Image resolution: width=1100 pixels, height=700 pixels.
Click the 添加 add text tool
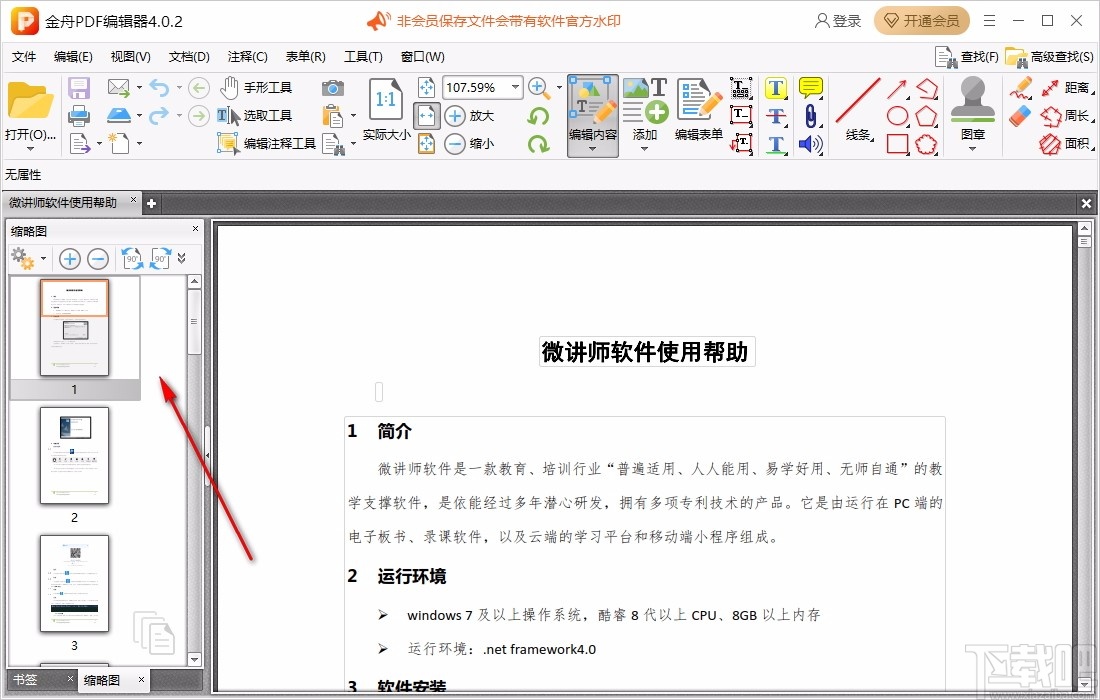tap(645, 113)
